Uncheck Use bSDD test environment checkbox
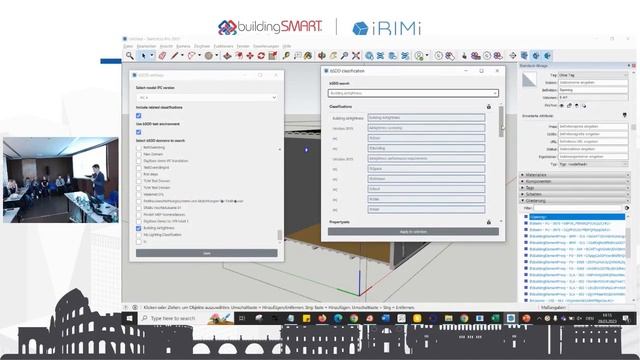The image size is (640, 360). (x=139, y=132)
